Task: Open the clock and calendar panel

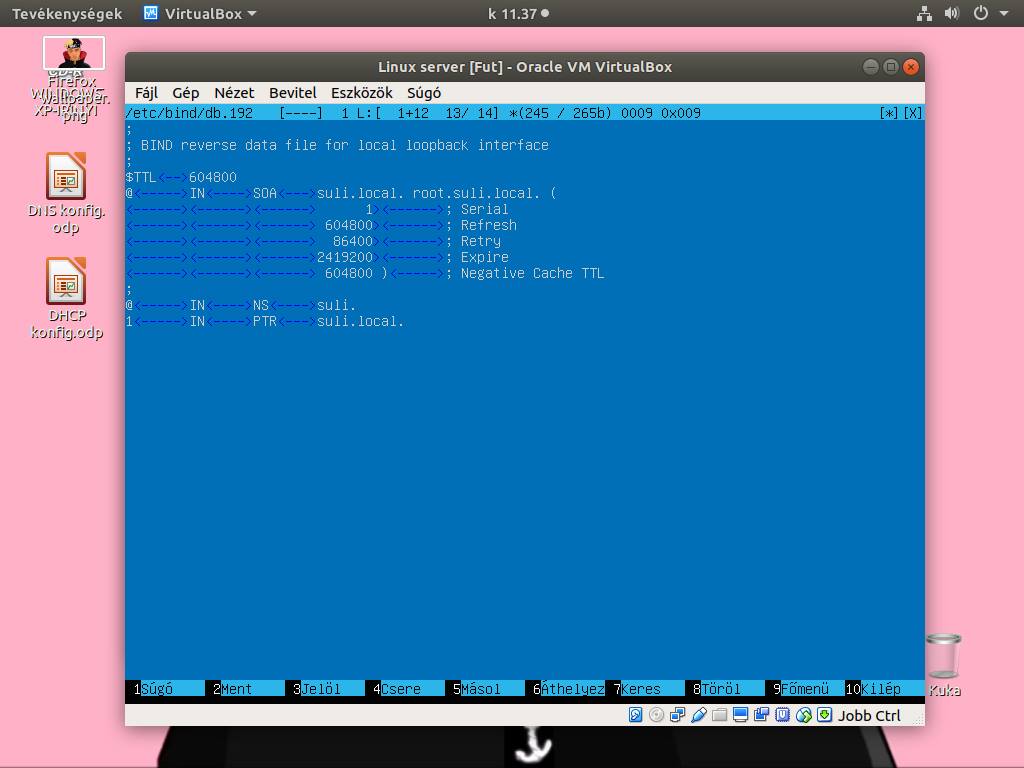Action: pos(517,13)
